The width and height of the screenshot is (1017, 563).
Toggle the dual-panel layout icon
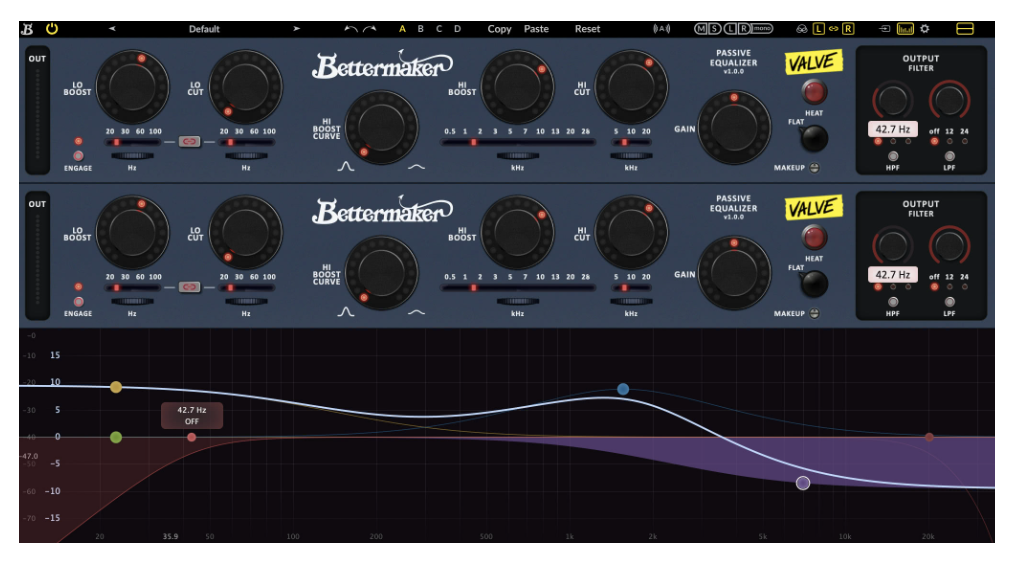965,29
